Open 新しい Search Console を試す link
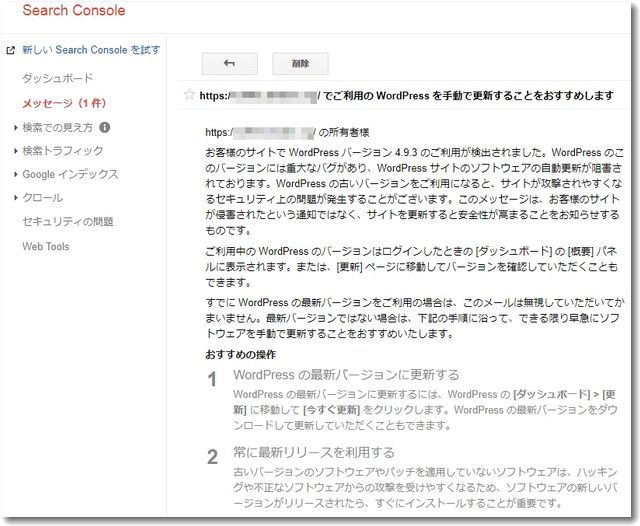The height and width of the screenshot is (526, 640). click(x=91, y=50)
